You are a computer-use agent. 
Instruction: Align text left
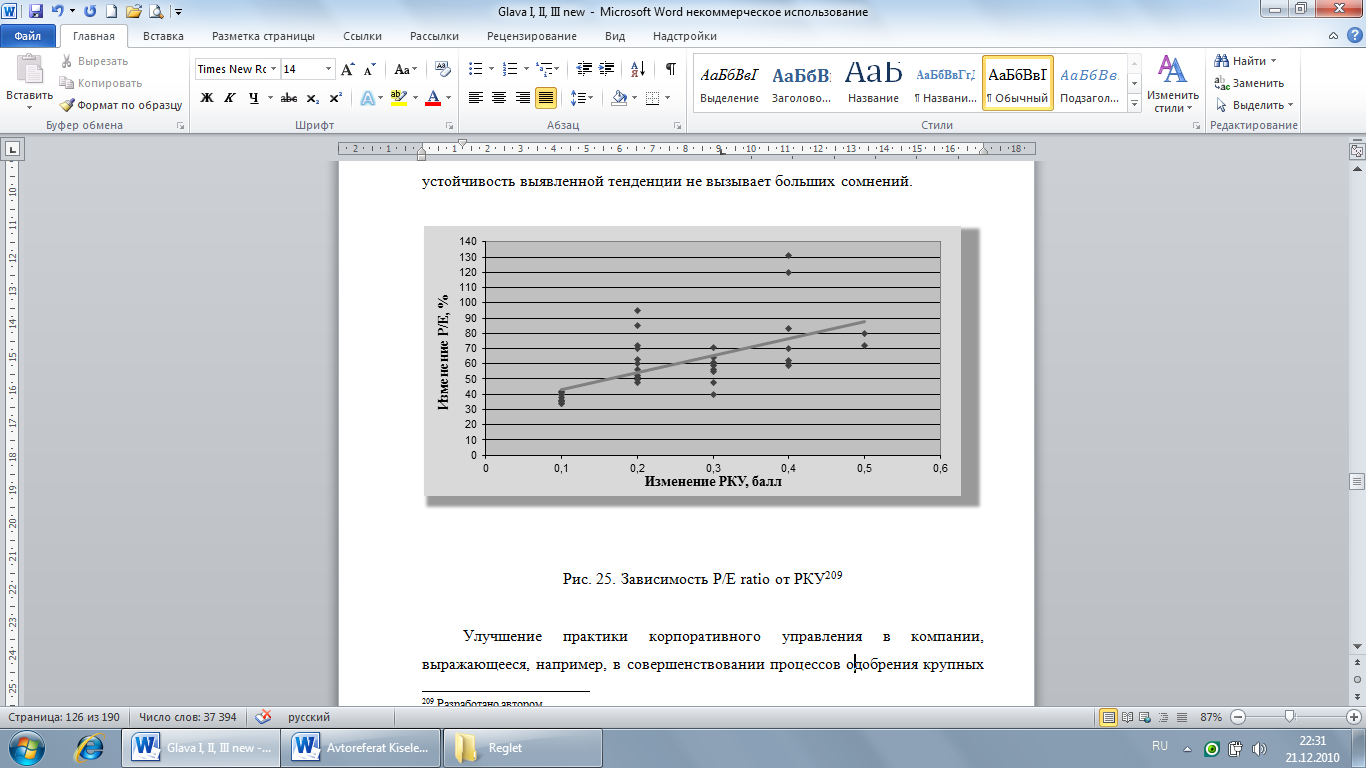(x=476, y=98)
